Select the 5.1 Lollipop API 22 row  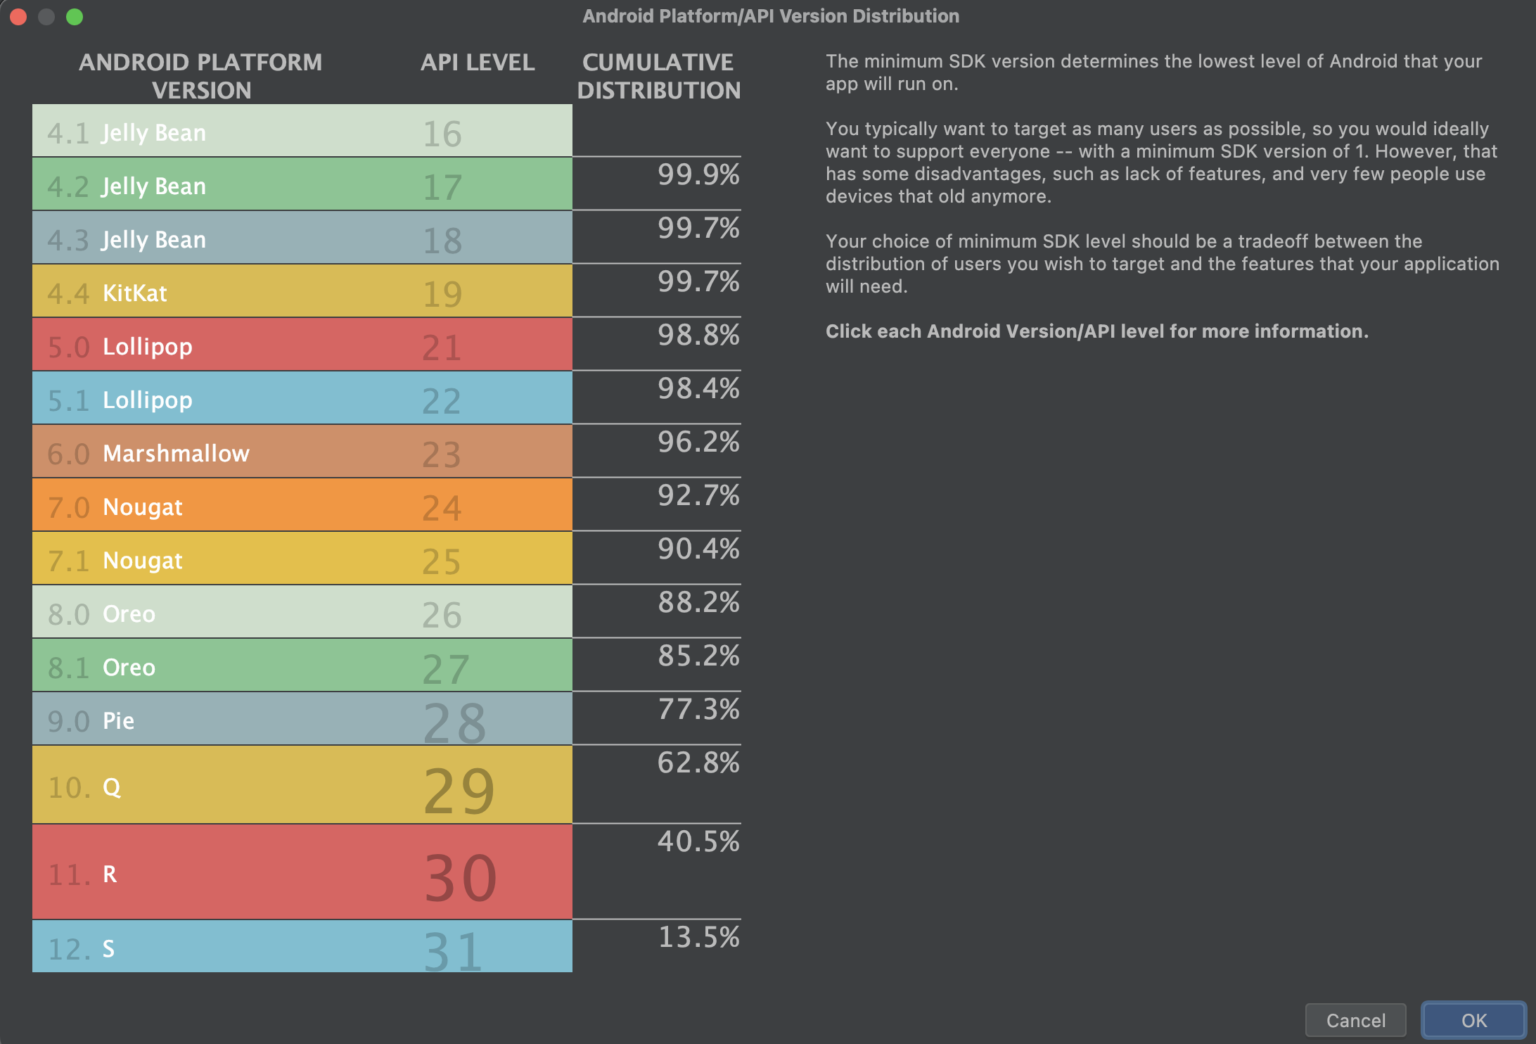[x=302, y=399]
